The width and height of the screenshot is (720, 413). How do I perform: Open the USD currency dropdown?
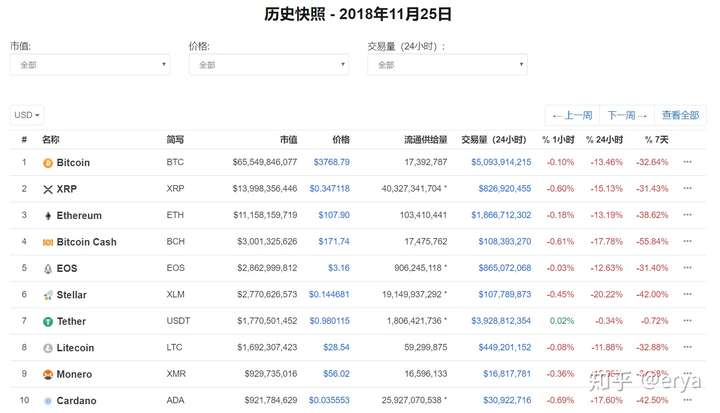click(27, 115)
